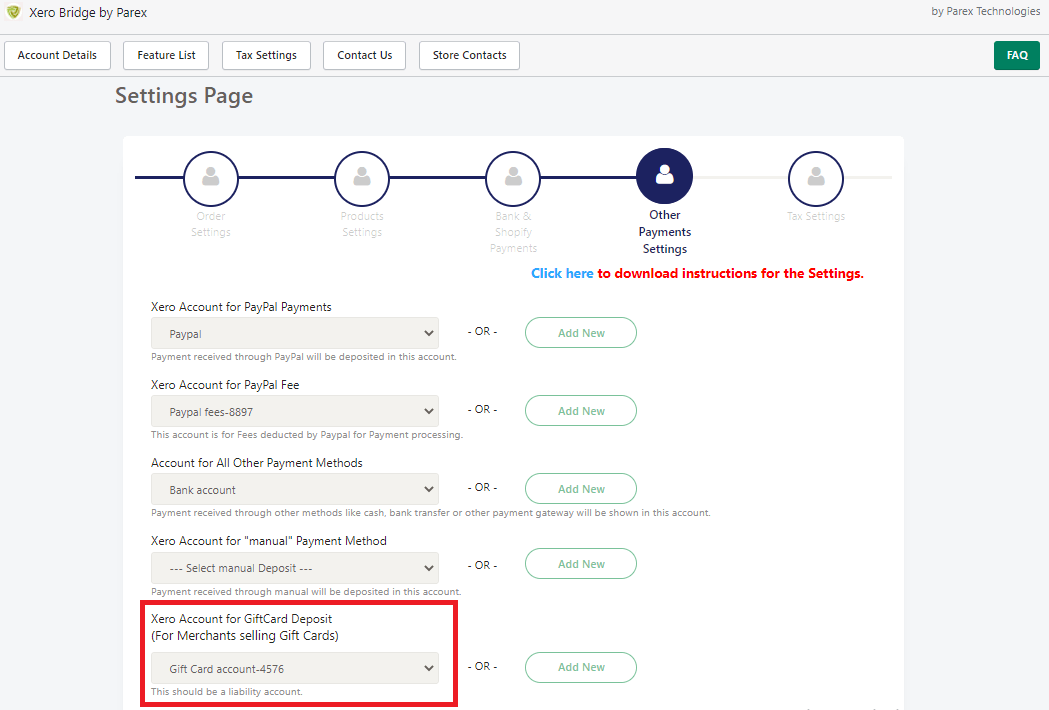Viewport: 1049px width, 710px height.
Task: Click the instructions download link
Action: [562, 272]
